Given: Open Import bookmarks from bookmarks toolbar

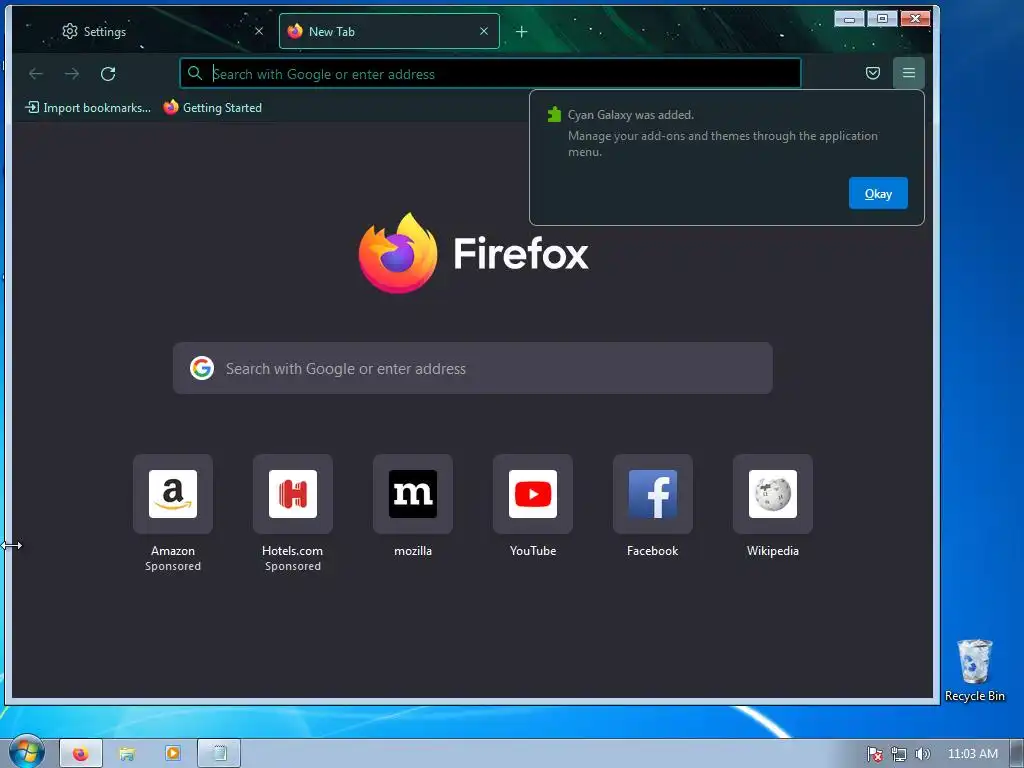Looking at the screenshot, I should (88, 108).
